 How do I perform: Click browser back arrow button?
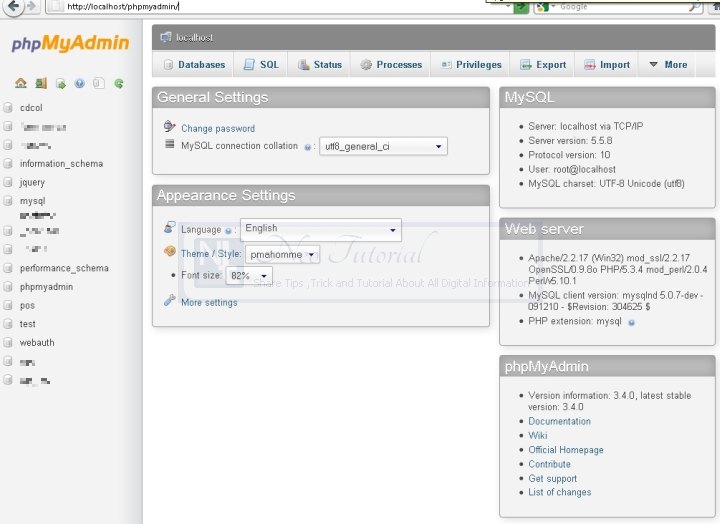click(x=14, y=6)
